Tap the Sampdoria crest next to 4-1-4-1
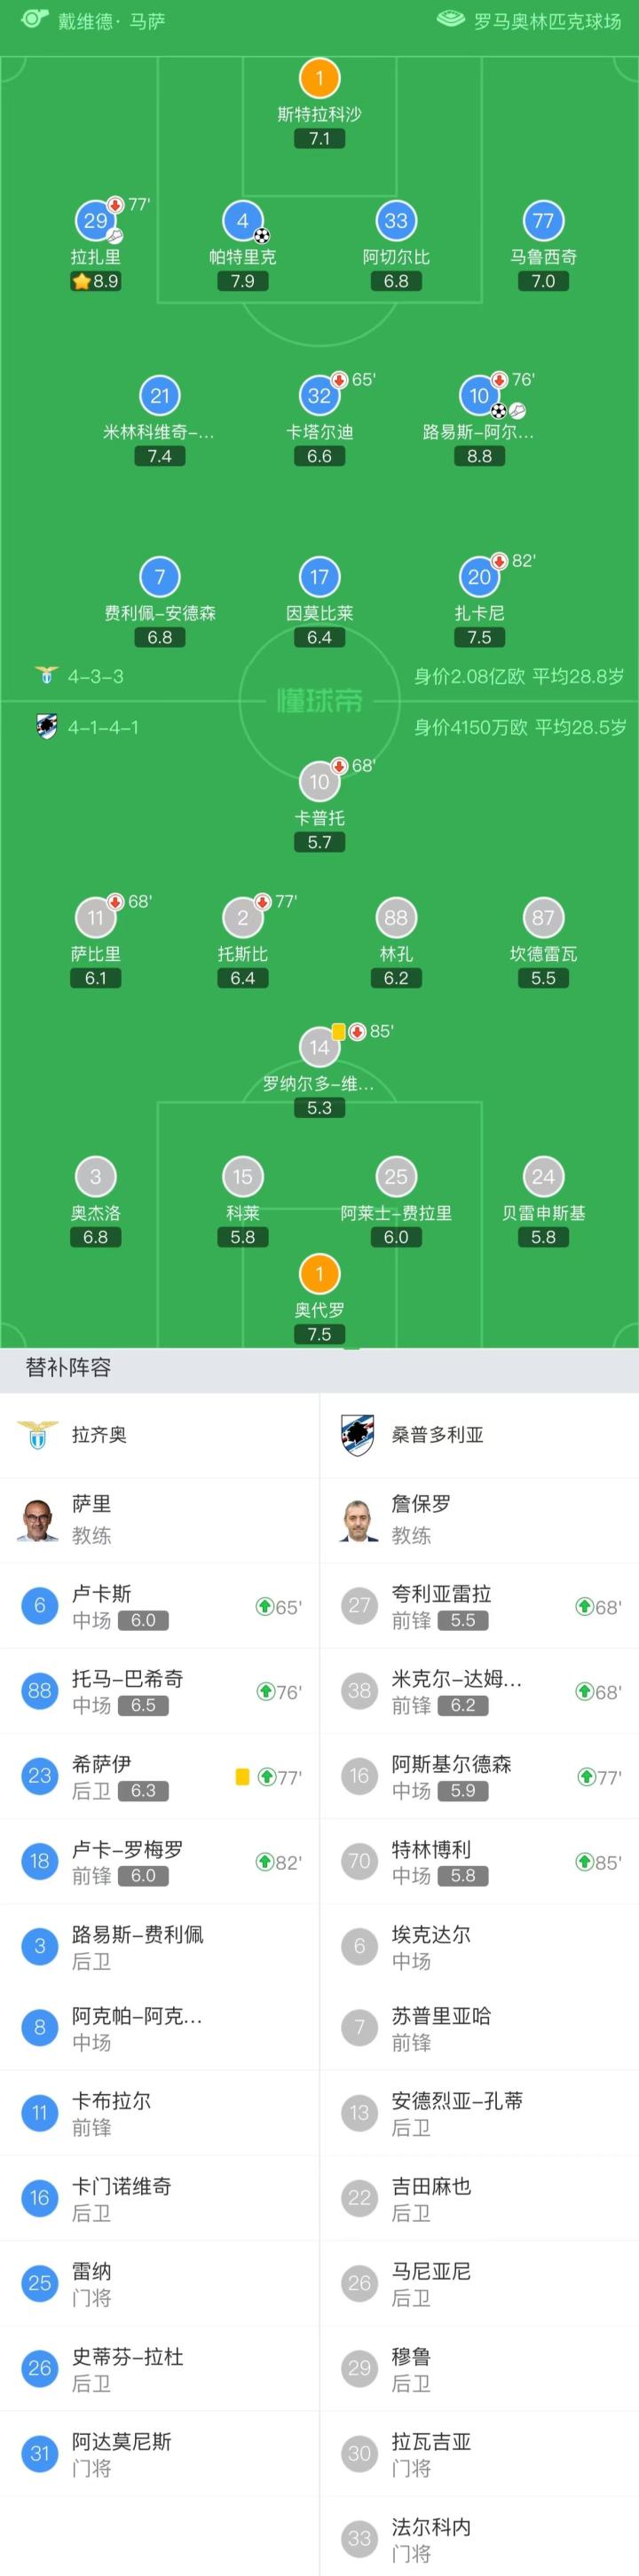The height and width of the screenshot is (2576, 639). [x=46, y=727]
